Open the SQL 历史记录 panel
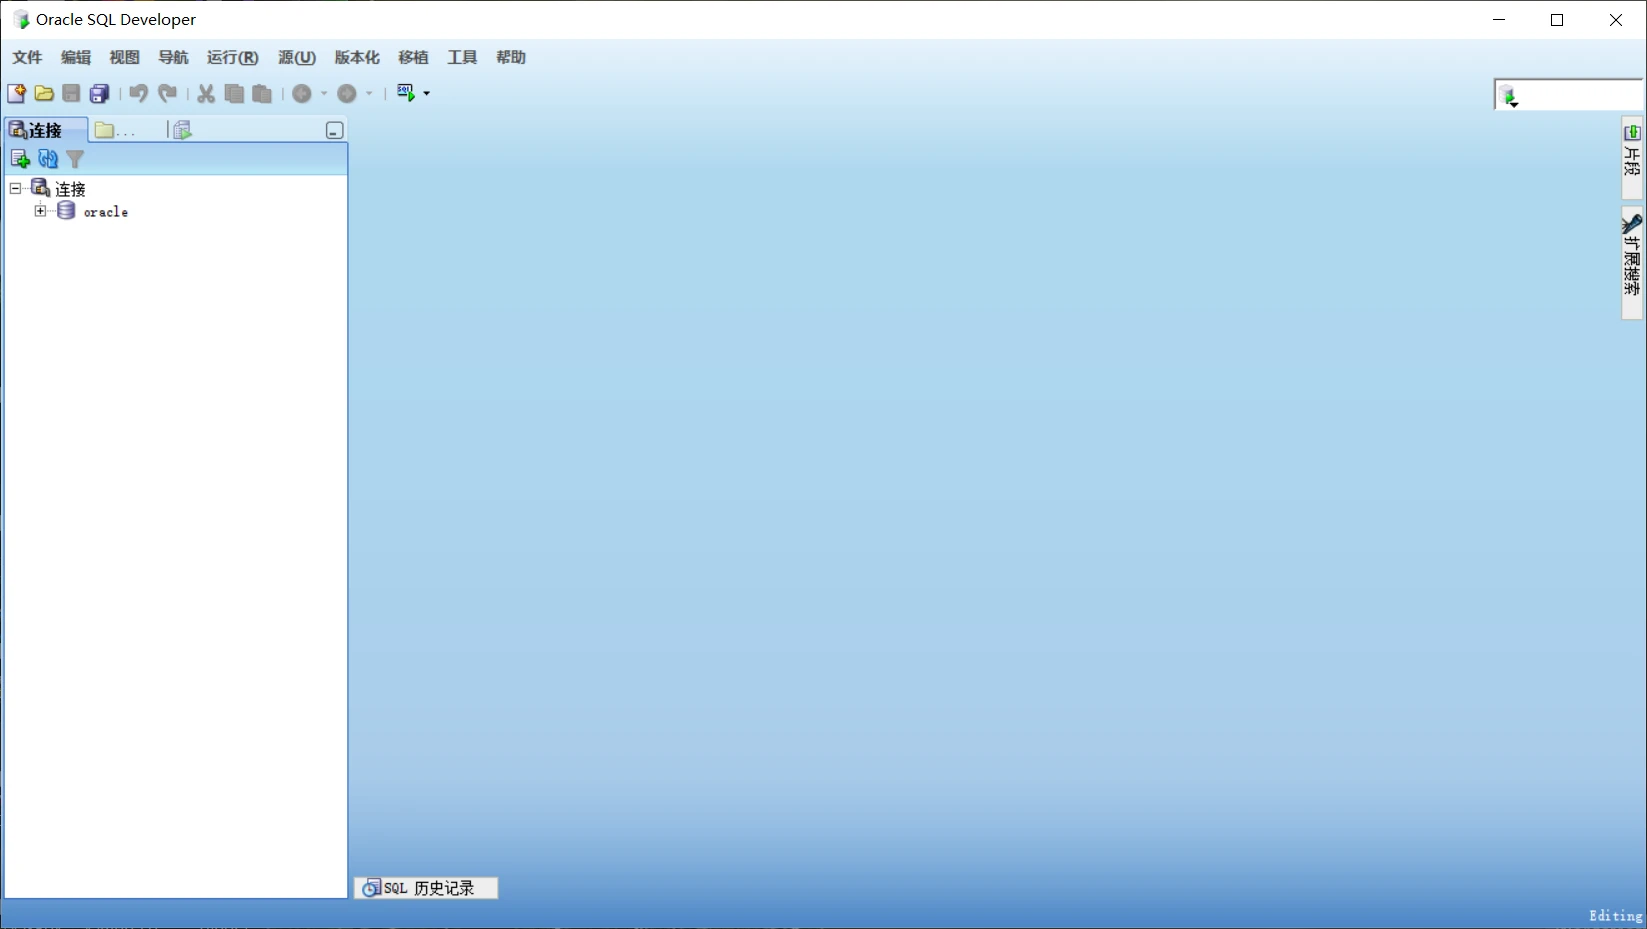 click(x=426, y=888)
